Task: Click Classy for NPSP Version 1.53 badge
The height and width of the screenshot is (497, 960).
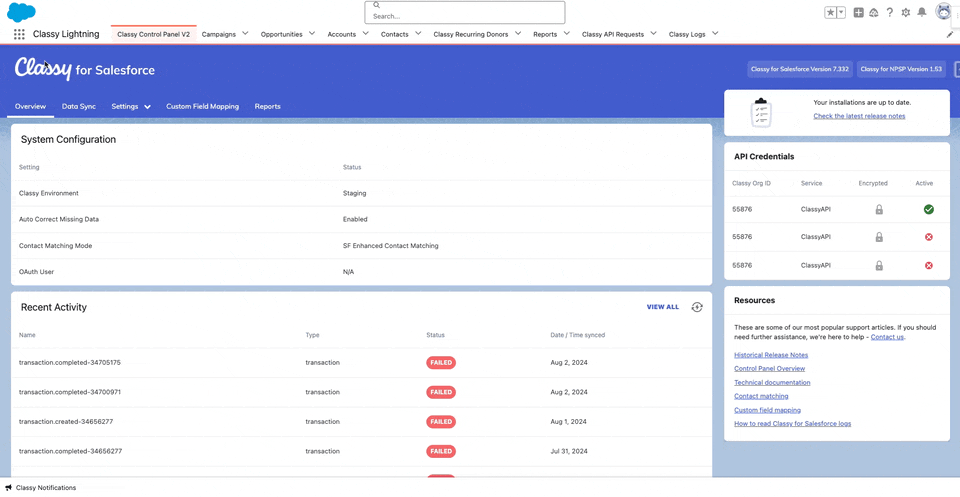Action: (x=901, y=69)
